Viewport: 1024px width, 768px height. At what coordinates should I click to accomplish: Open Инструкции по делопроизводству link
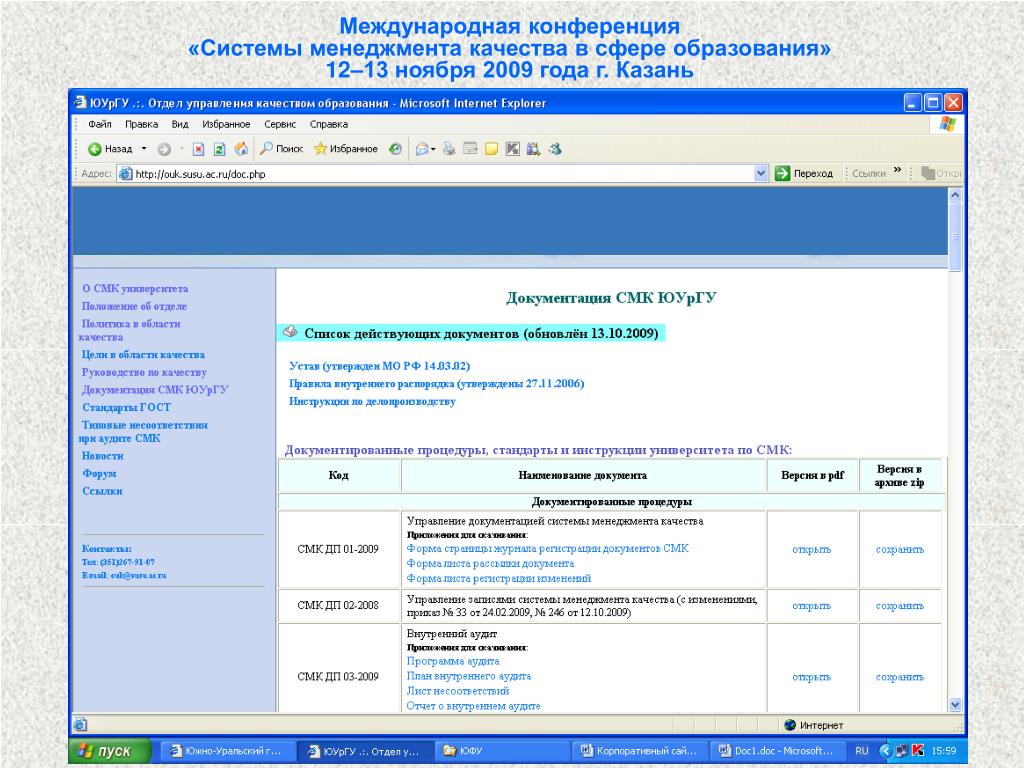pyautogui.click(x=372, y=402)
